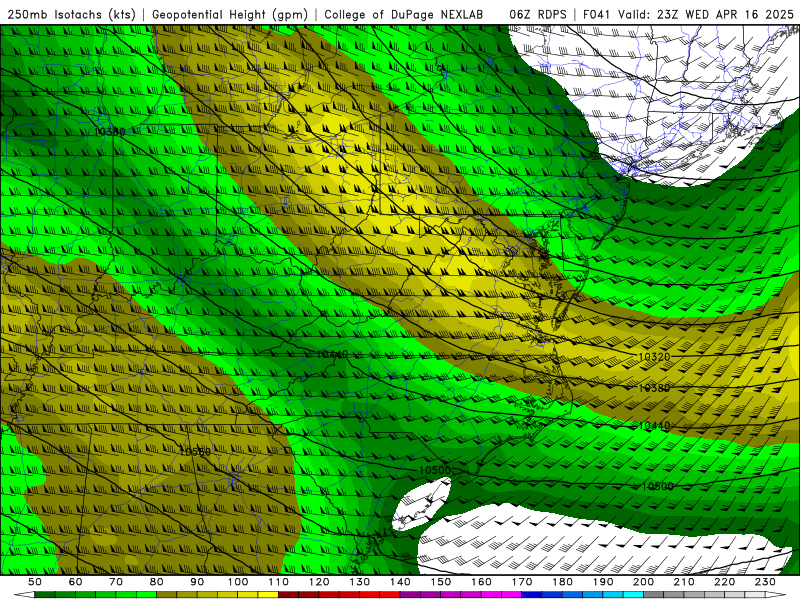The height and width of the screenshot is (600, 800).
Task: Click the 120 knot legend label
Action: tap(319, 582)
